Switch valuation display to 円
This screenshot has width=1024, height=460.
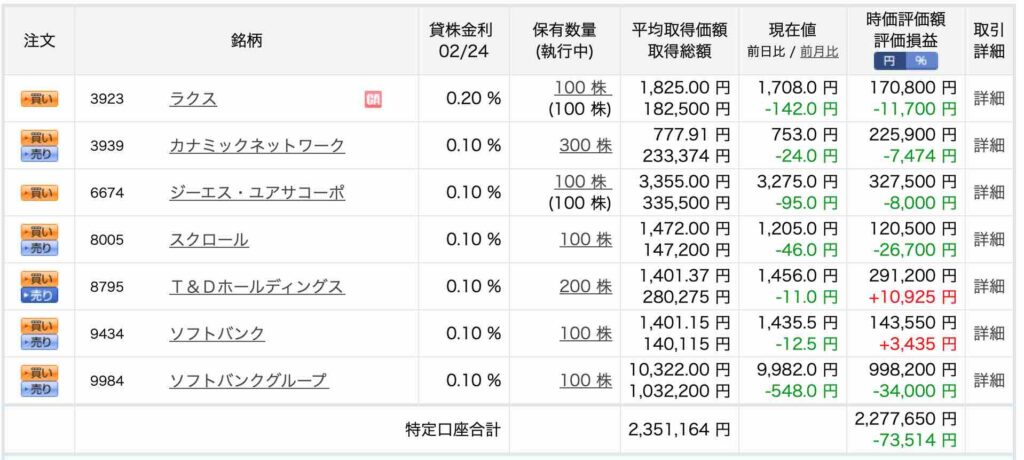[x=889, y=61]
